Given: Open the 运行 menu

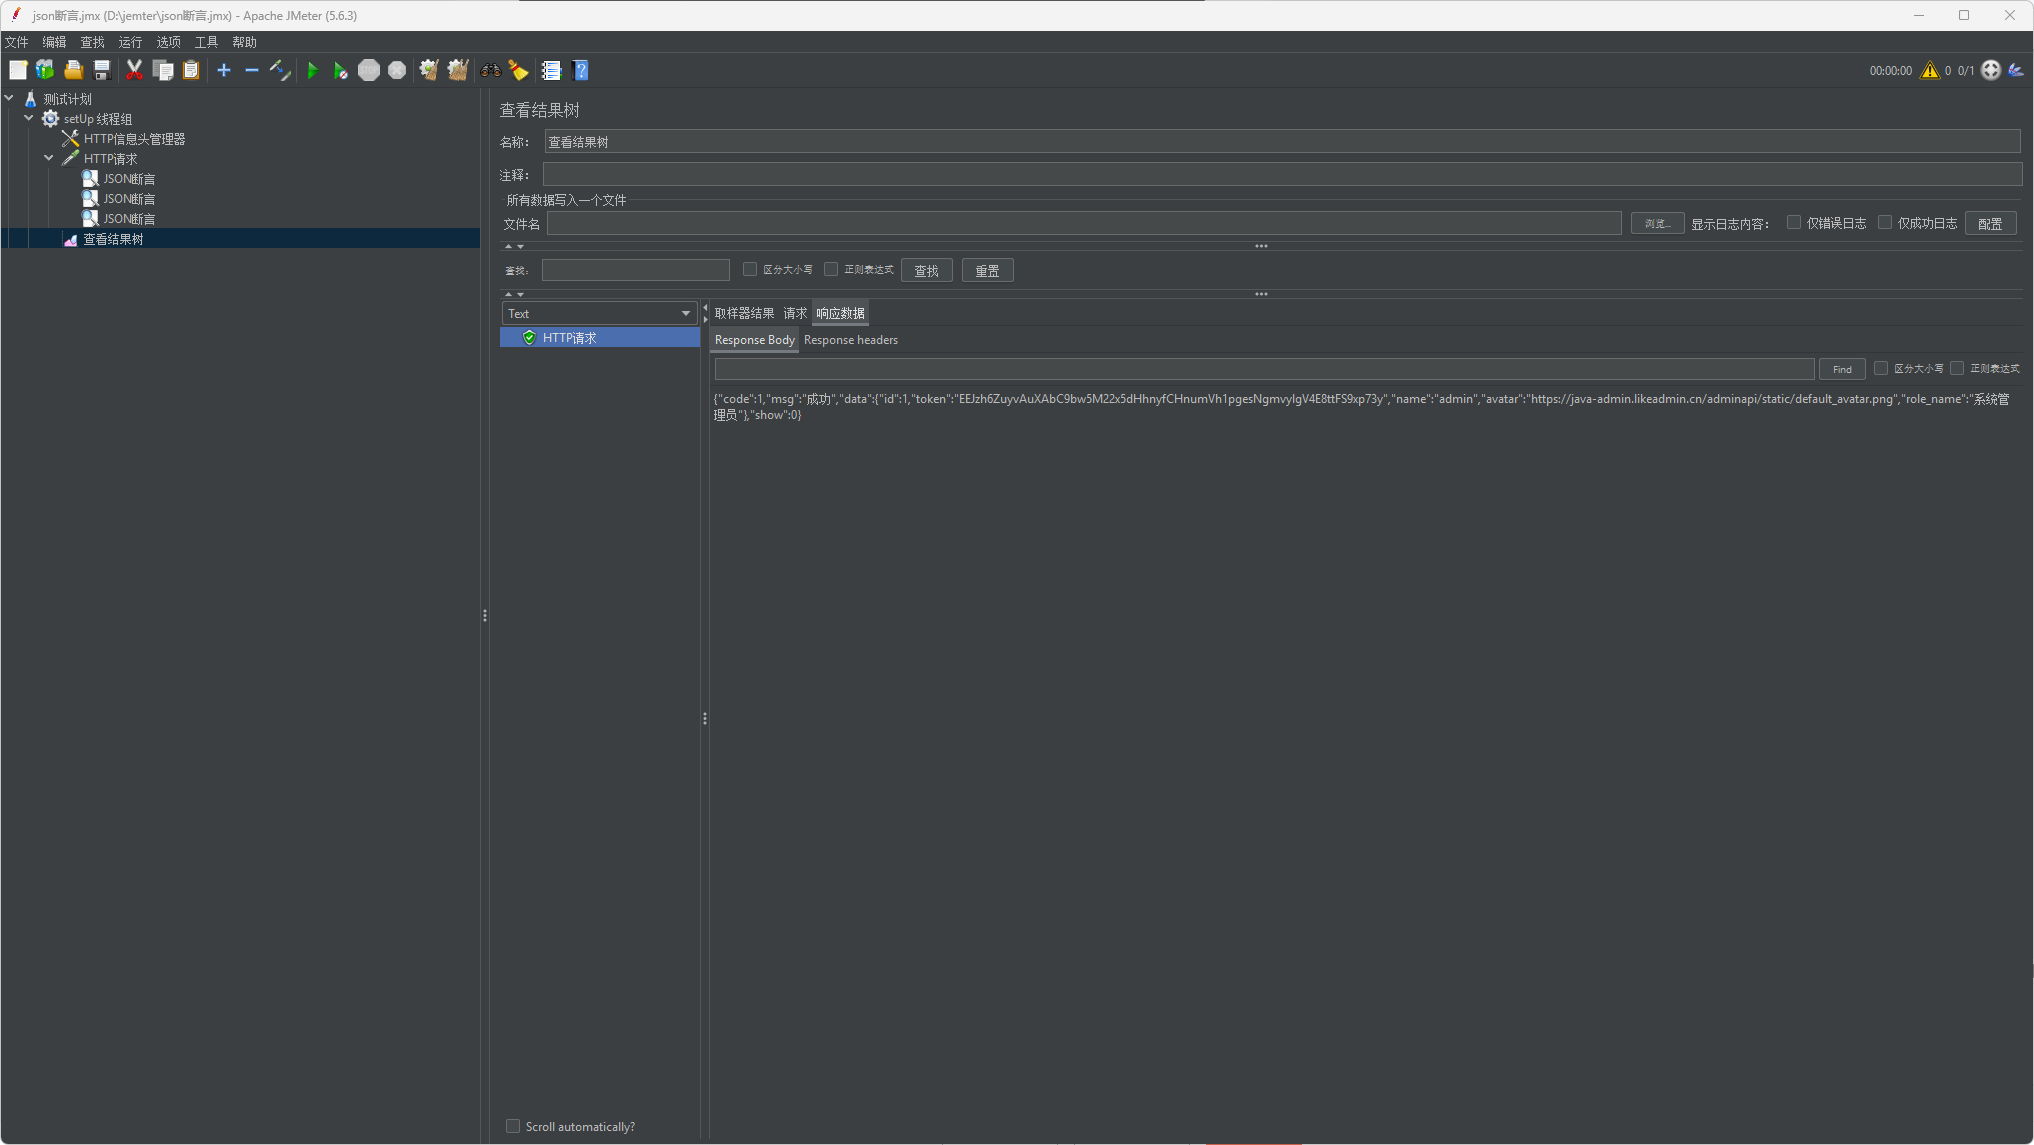Looking at the screenshot, I should (130, 42).
